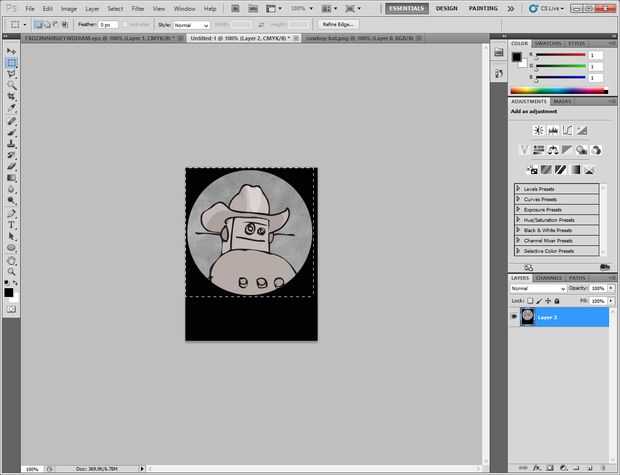Switch to the Design workspace
The image size is (620, 475).
click(x=446, y=8)
